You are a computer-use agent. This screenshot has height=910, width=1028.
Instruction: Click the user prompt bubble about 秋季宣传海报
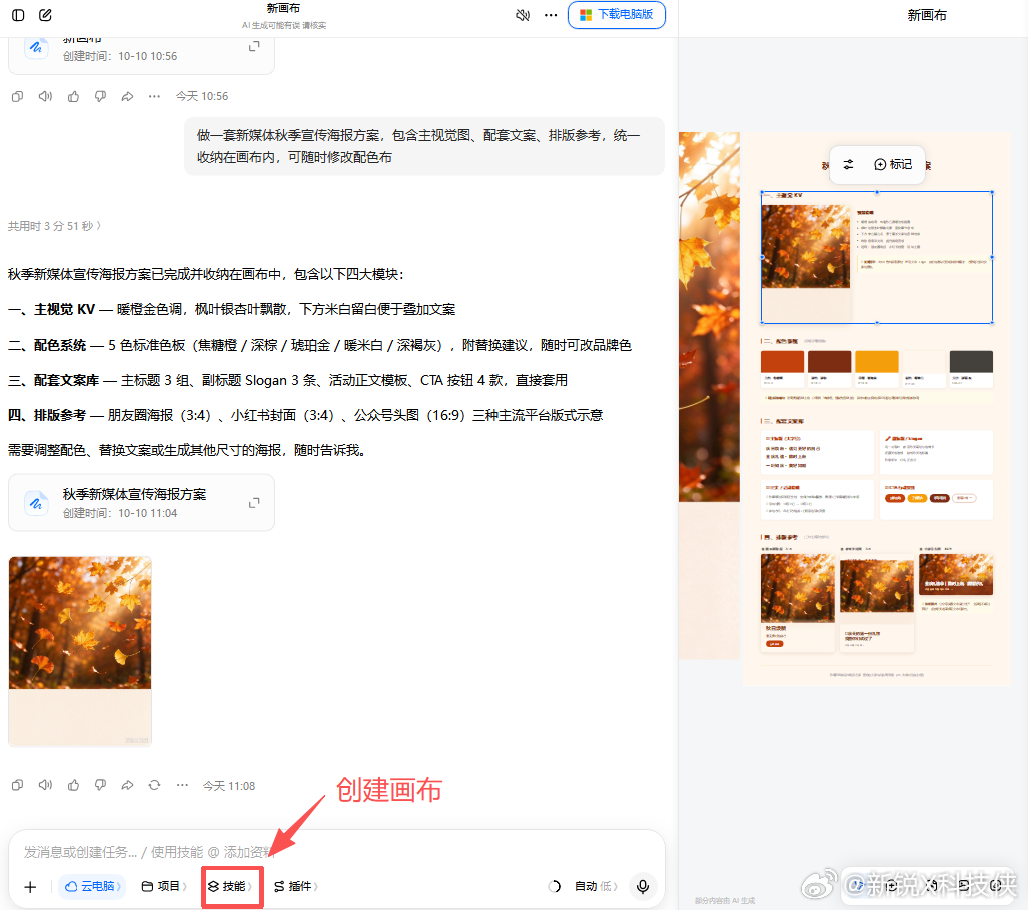(x=424, y=146)
